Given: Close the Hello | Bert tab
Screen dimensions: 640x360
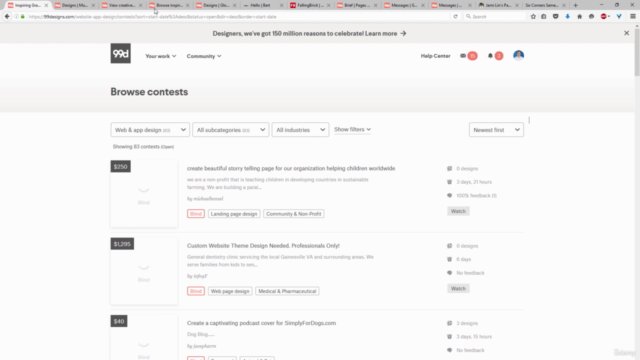Looking at the screenshot, I should pyautogui.click(x=281, y=5).
